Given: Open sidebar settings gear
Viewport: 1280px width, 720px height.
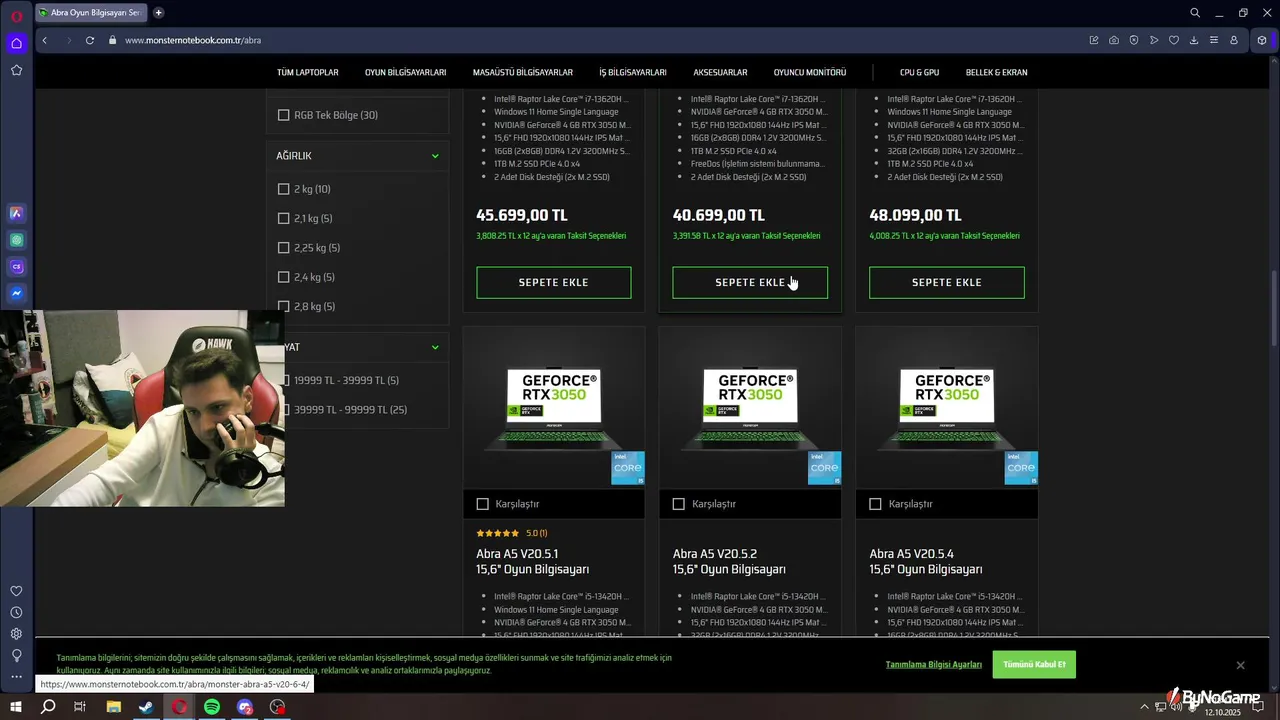Looking at the screenshot, I should (16, 634).
